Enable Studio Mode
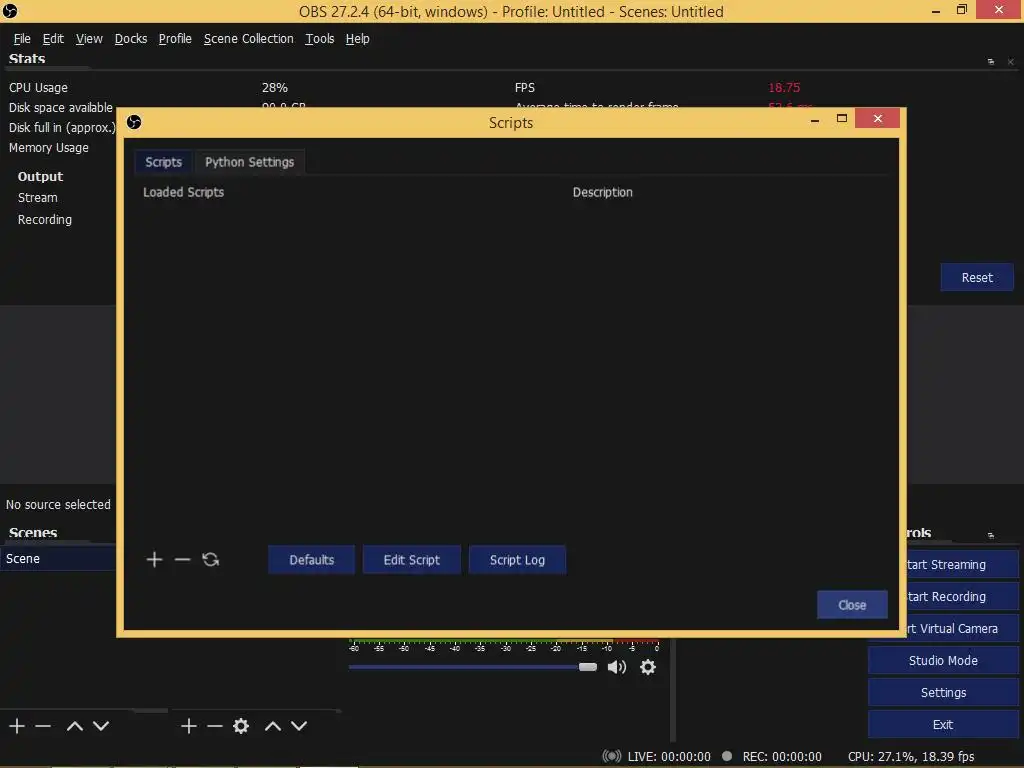The width and height of the screenshot is (1024, 768). pos(943,660)
